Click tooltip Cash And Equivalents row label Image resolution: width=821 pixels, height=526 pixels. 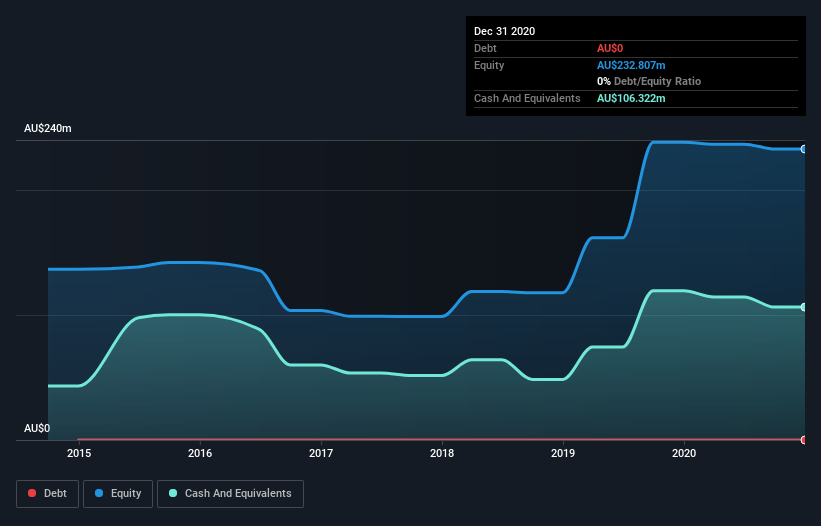527,98
